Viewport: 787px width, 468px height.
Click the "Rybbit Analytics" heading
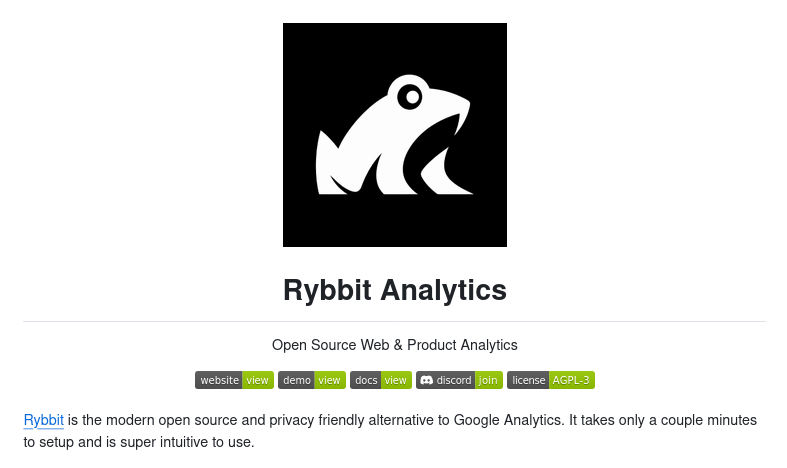point(394,290)
